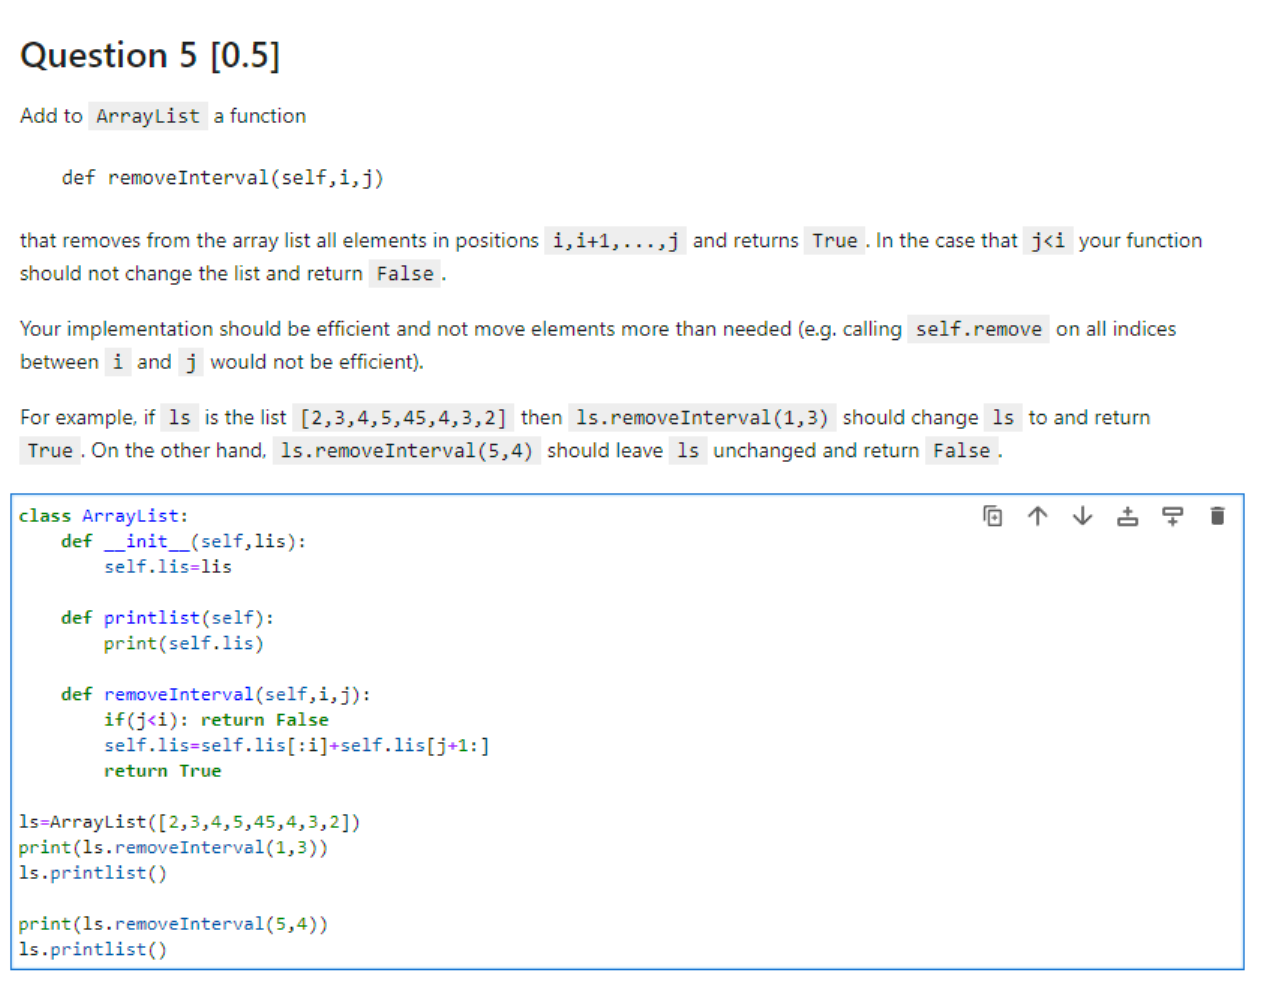Screen dimensions: 1262x981
Task: Click the printlist function name in code
Action: 151,617
